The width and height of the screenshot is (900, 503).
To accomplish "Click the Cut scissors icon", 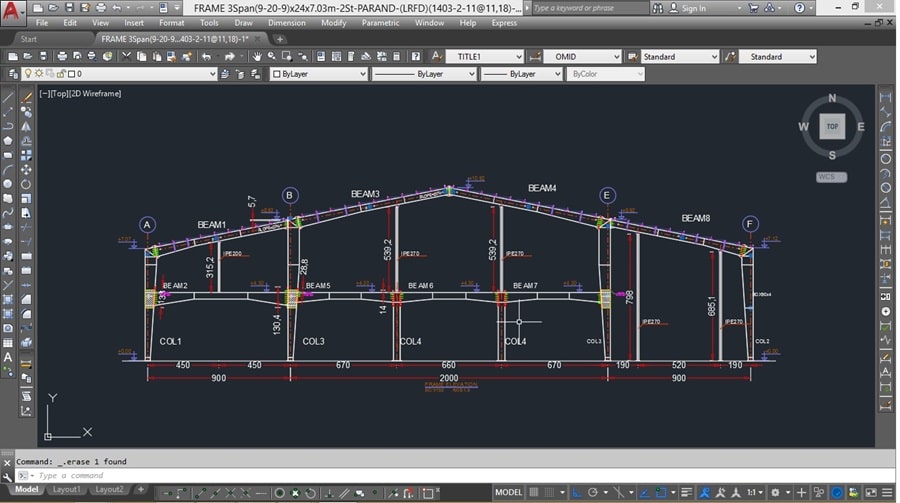I will (x=126, y=56).
